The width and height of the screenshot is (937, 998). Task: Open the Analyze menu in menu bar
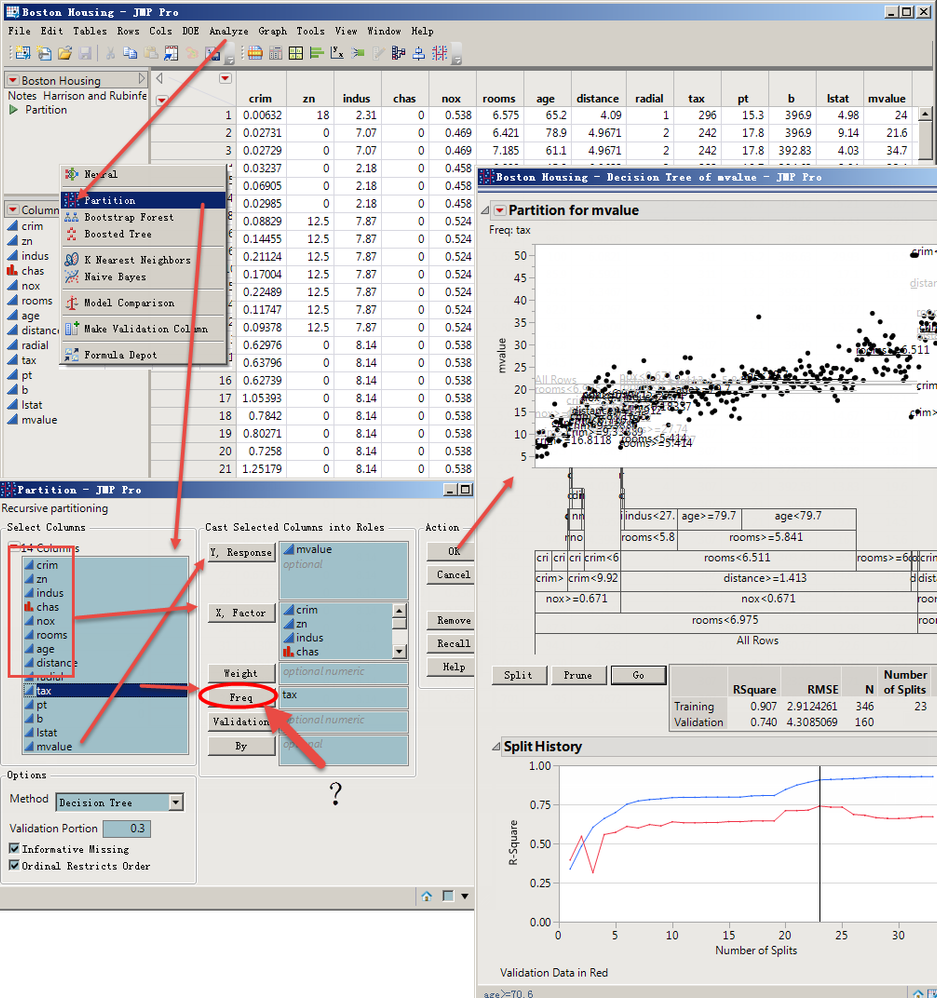point(229,31)
